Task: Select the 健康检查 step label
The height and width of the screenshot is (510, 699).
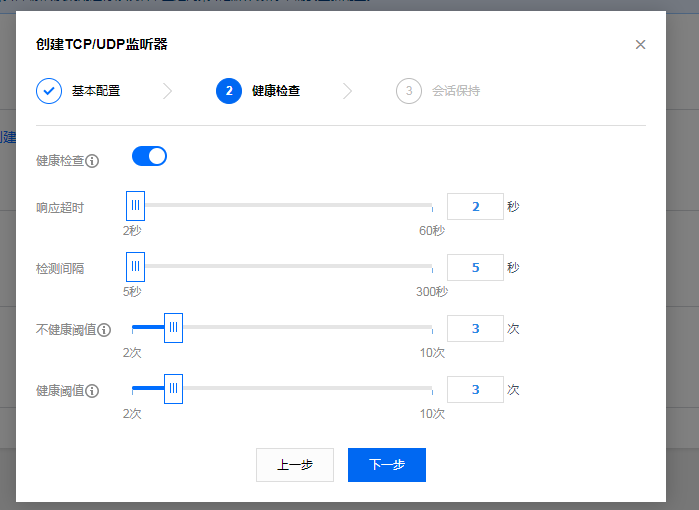Action: tap(276, 91)
